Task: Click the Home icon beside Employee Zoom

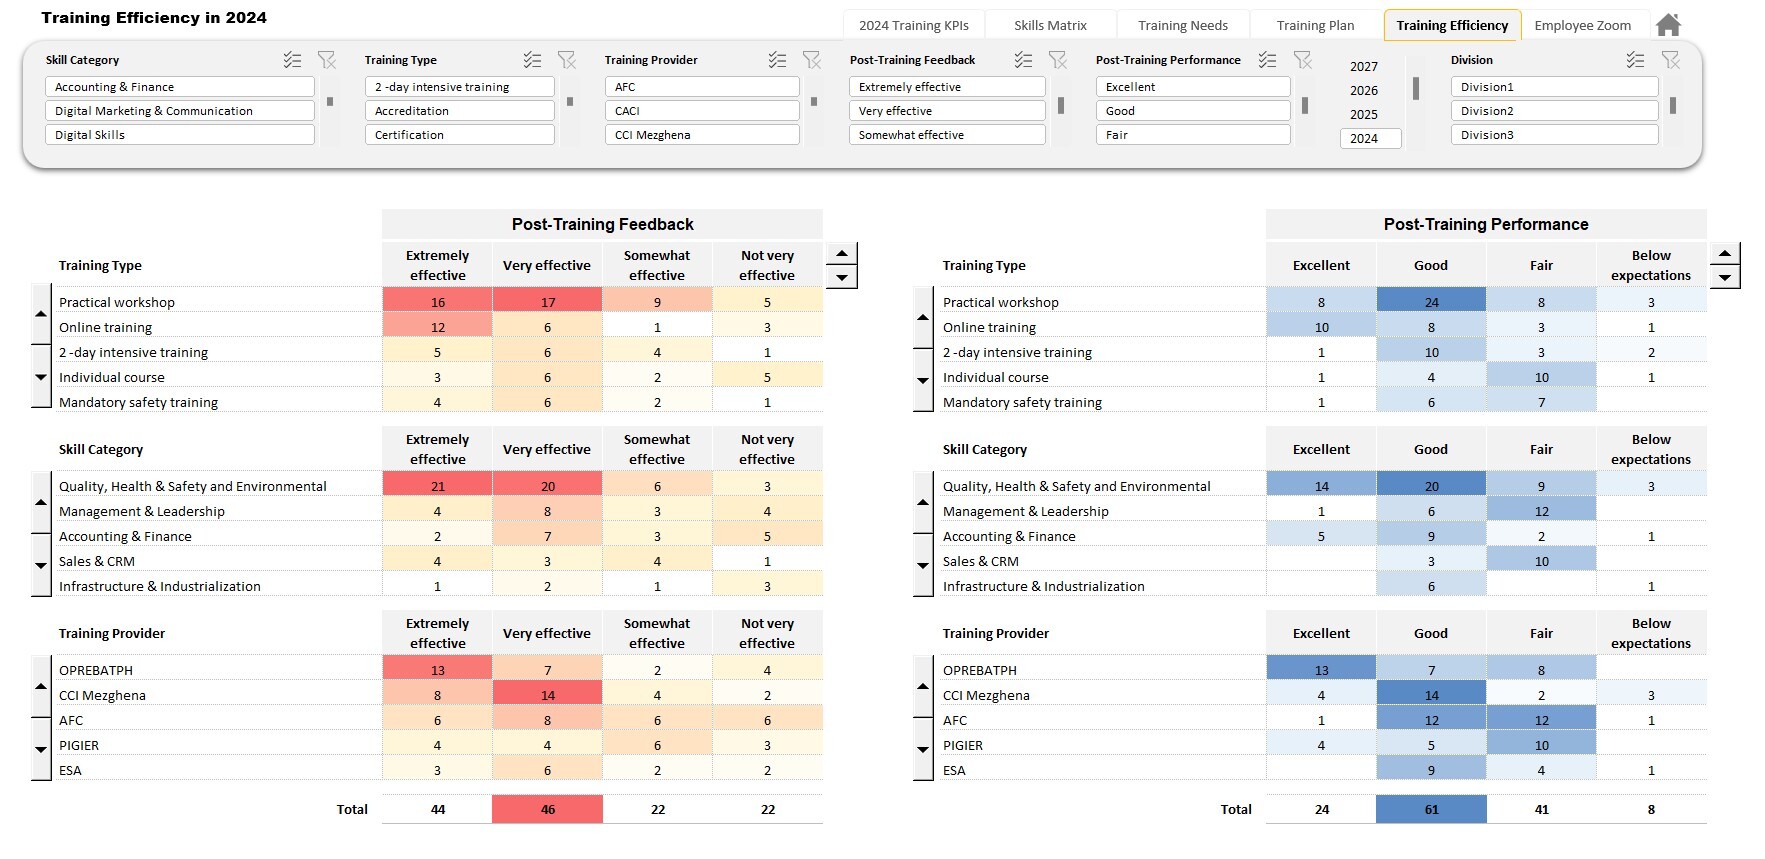Action: [x=1668, y=25]
